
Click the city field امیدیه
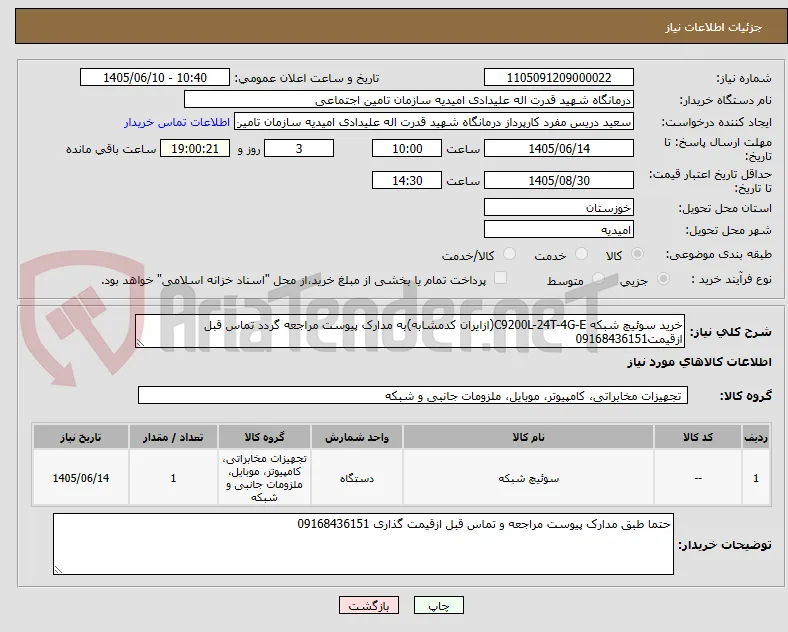click(x=559, y=230)
